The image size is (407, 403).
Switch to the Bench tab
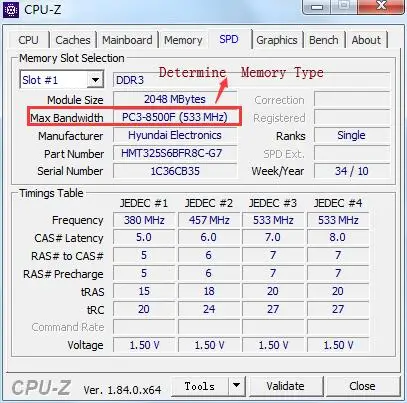click(323, 40)
